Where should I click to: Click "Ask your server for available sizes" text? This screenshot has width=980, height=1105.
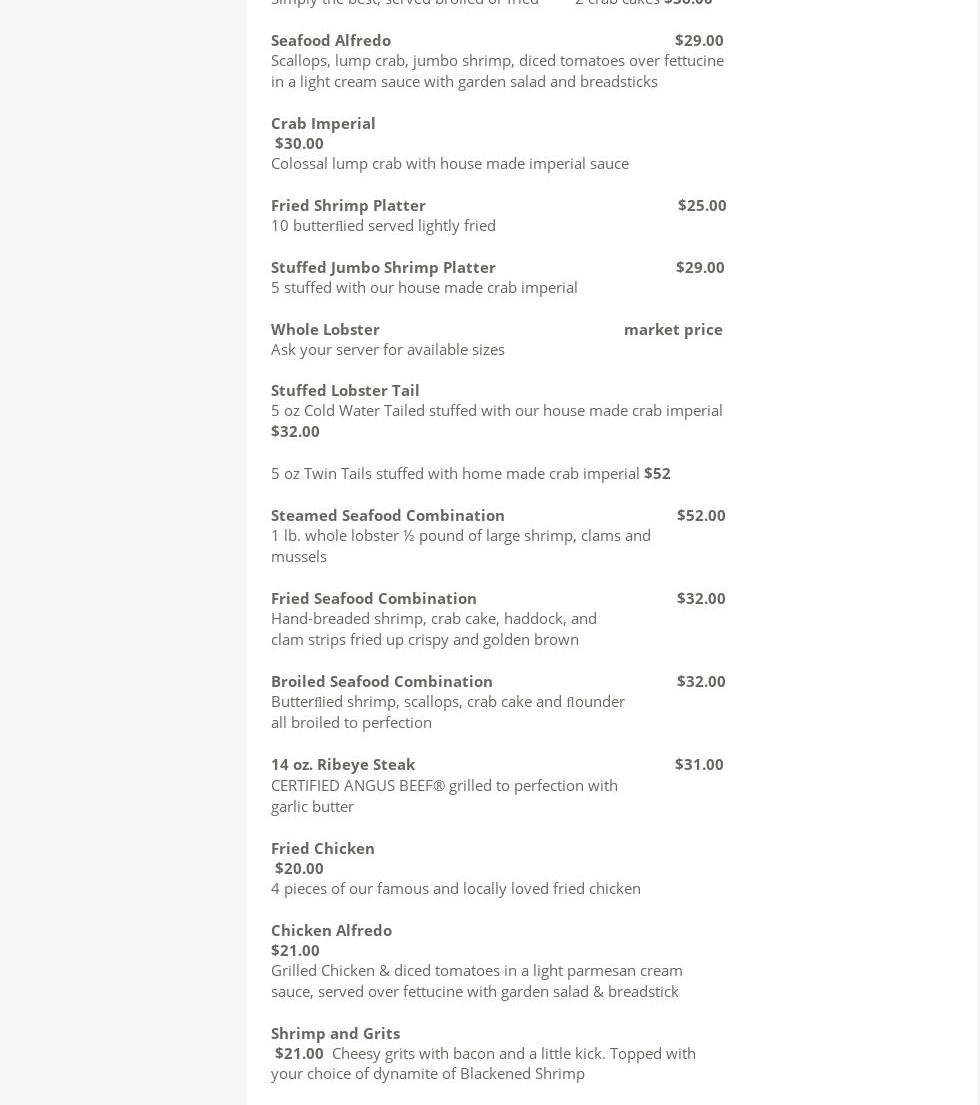pyautogui.click(x=388, y=349)
